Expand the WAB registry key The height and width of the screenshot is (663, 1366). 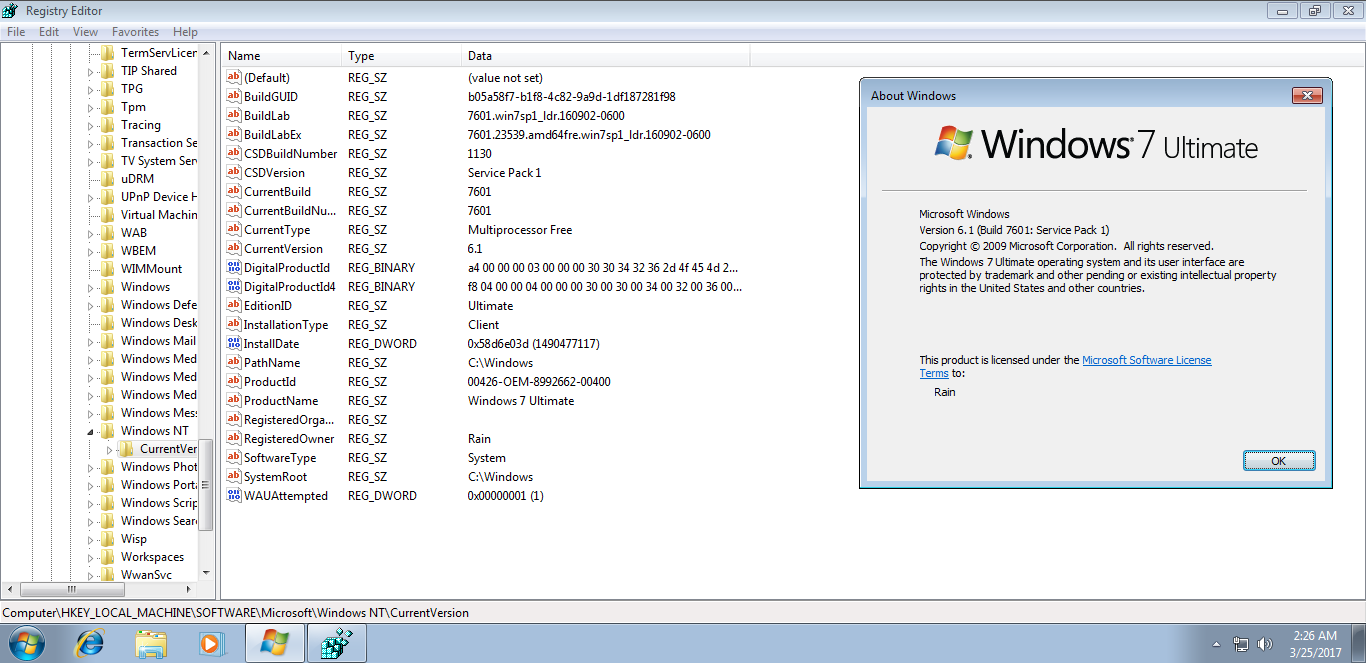(x=91, y=233)
